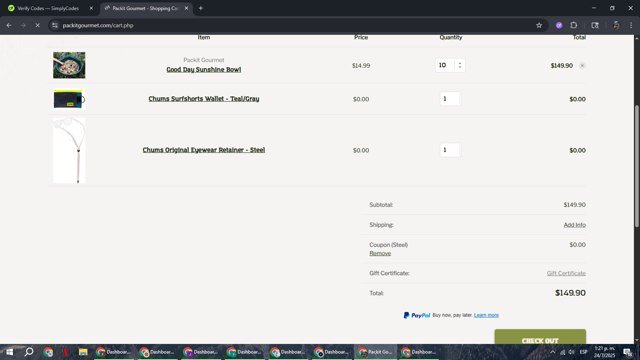Open the Extensions puzzle icon
The width and height of the screenshot is (640, 360).
[573, 25]
